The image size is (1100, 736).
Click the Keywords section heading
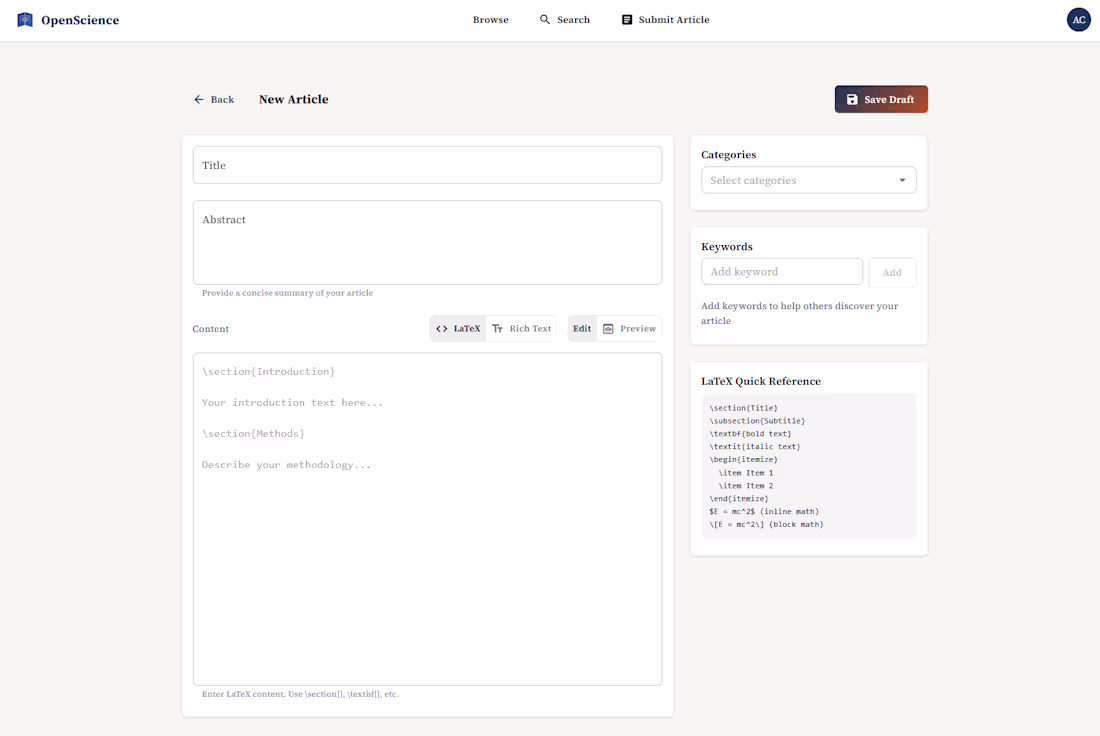point(727,246)
